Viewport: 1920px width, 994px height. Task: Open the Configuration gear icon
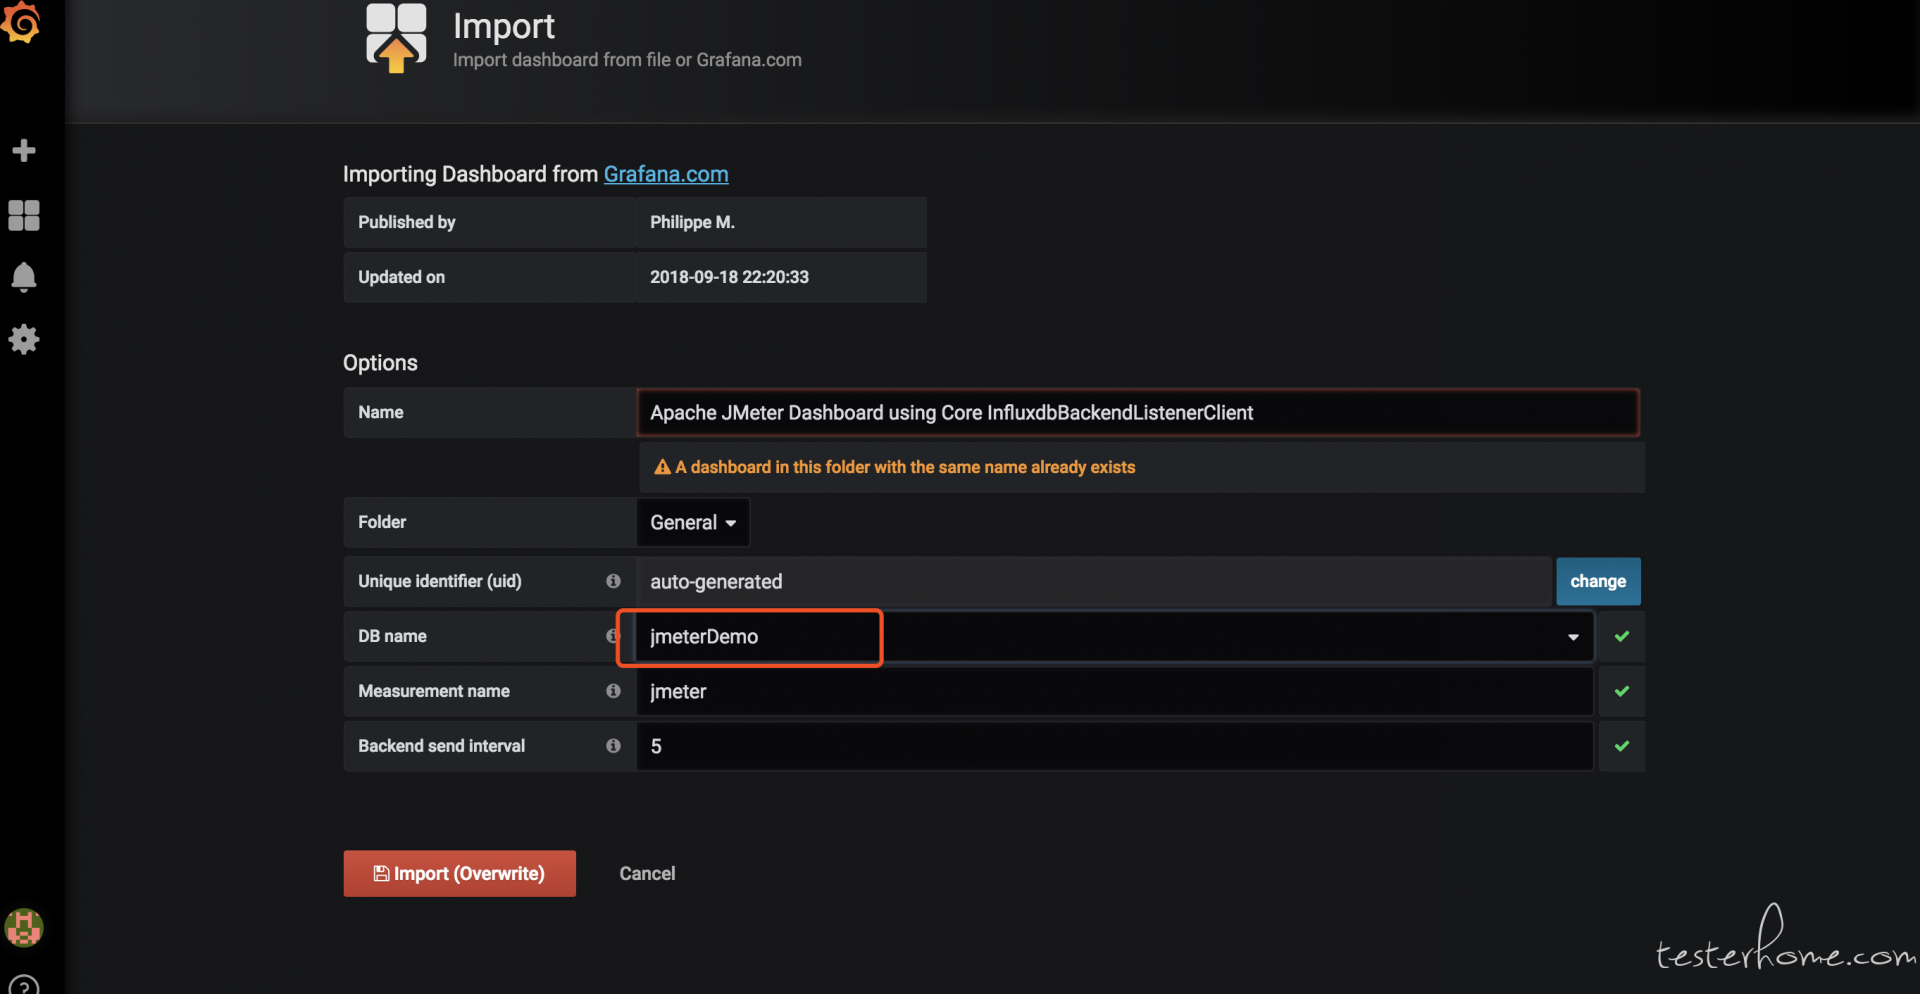pyautogui.click(x=24, y=340)
